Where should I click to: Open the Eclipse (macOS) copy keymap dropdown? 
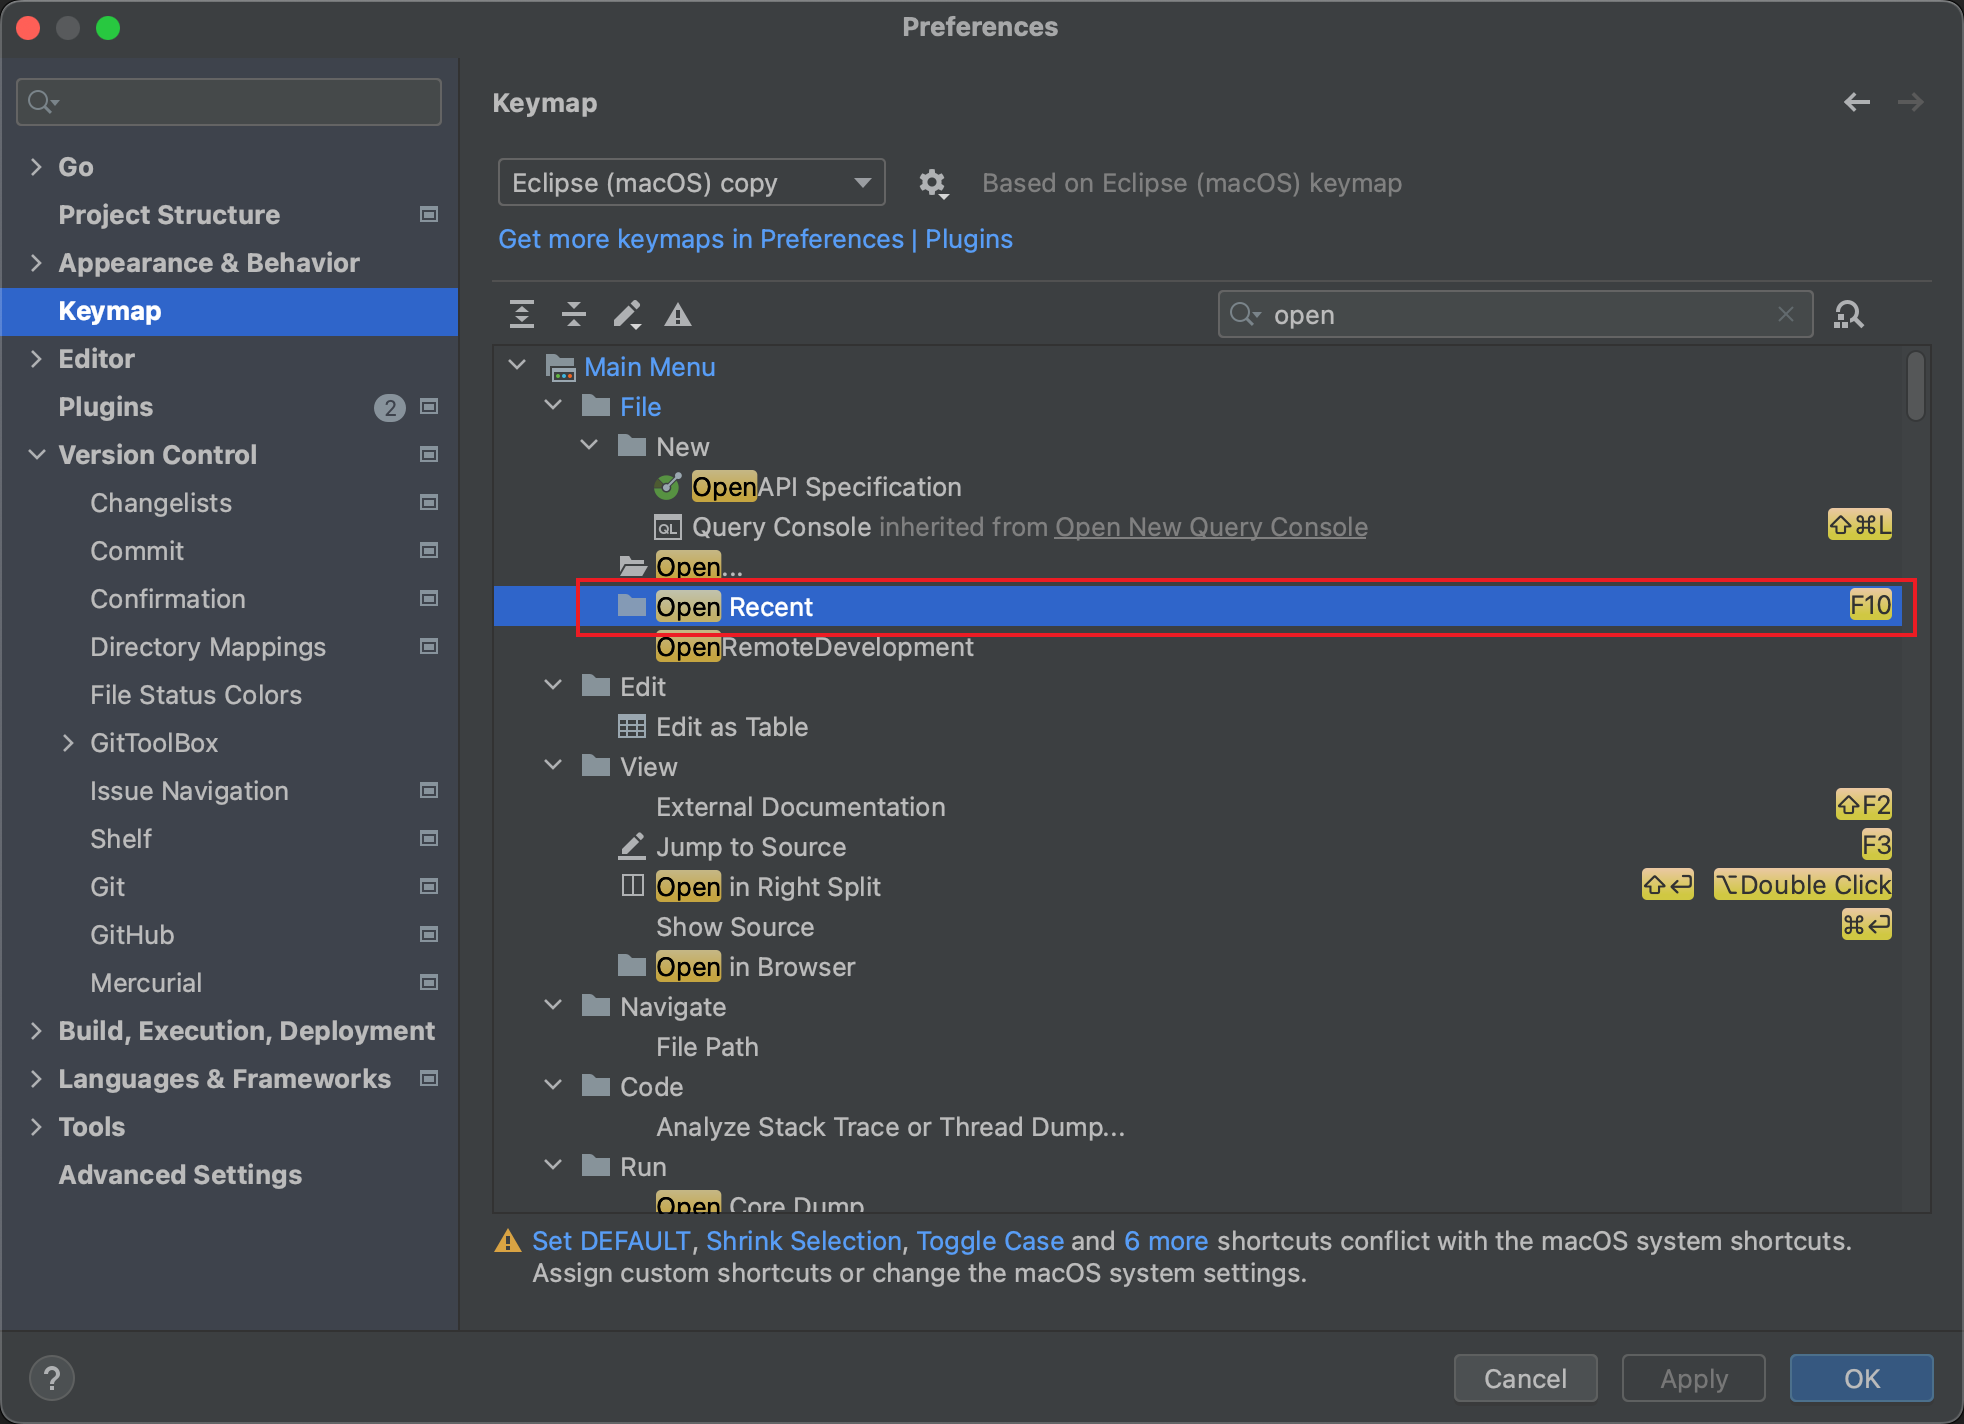[x=691, y=183]
